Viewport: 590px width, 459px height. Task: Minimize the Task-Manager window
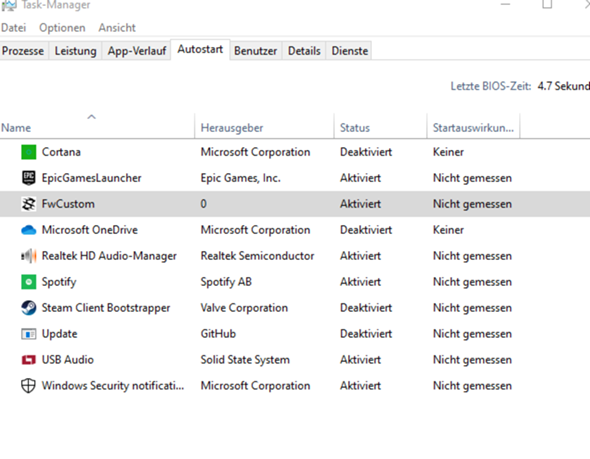[505, 5]
